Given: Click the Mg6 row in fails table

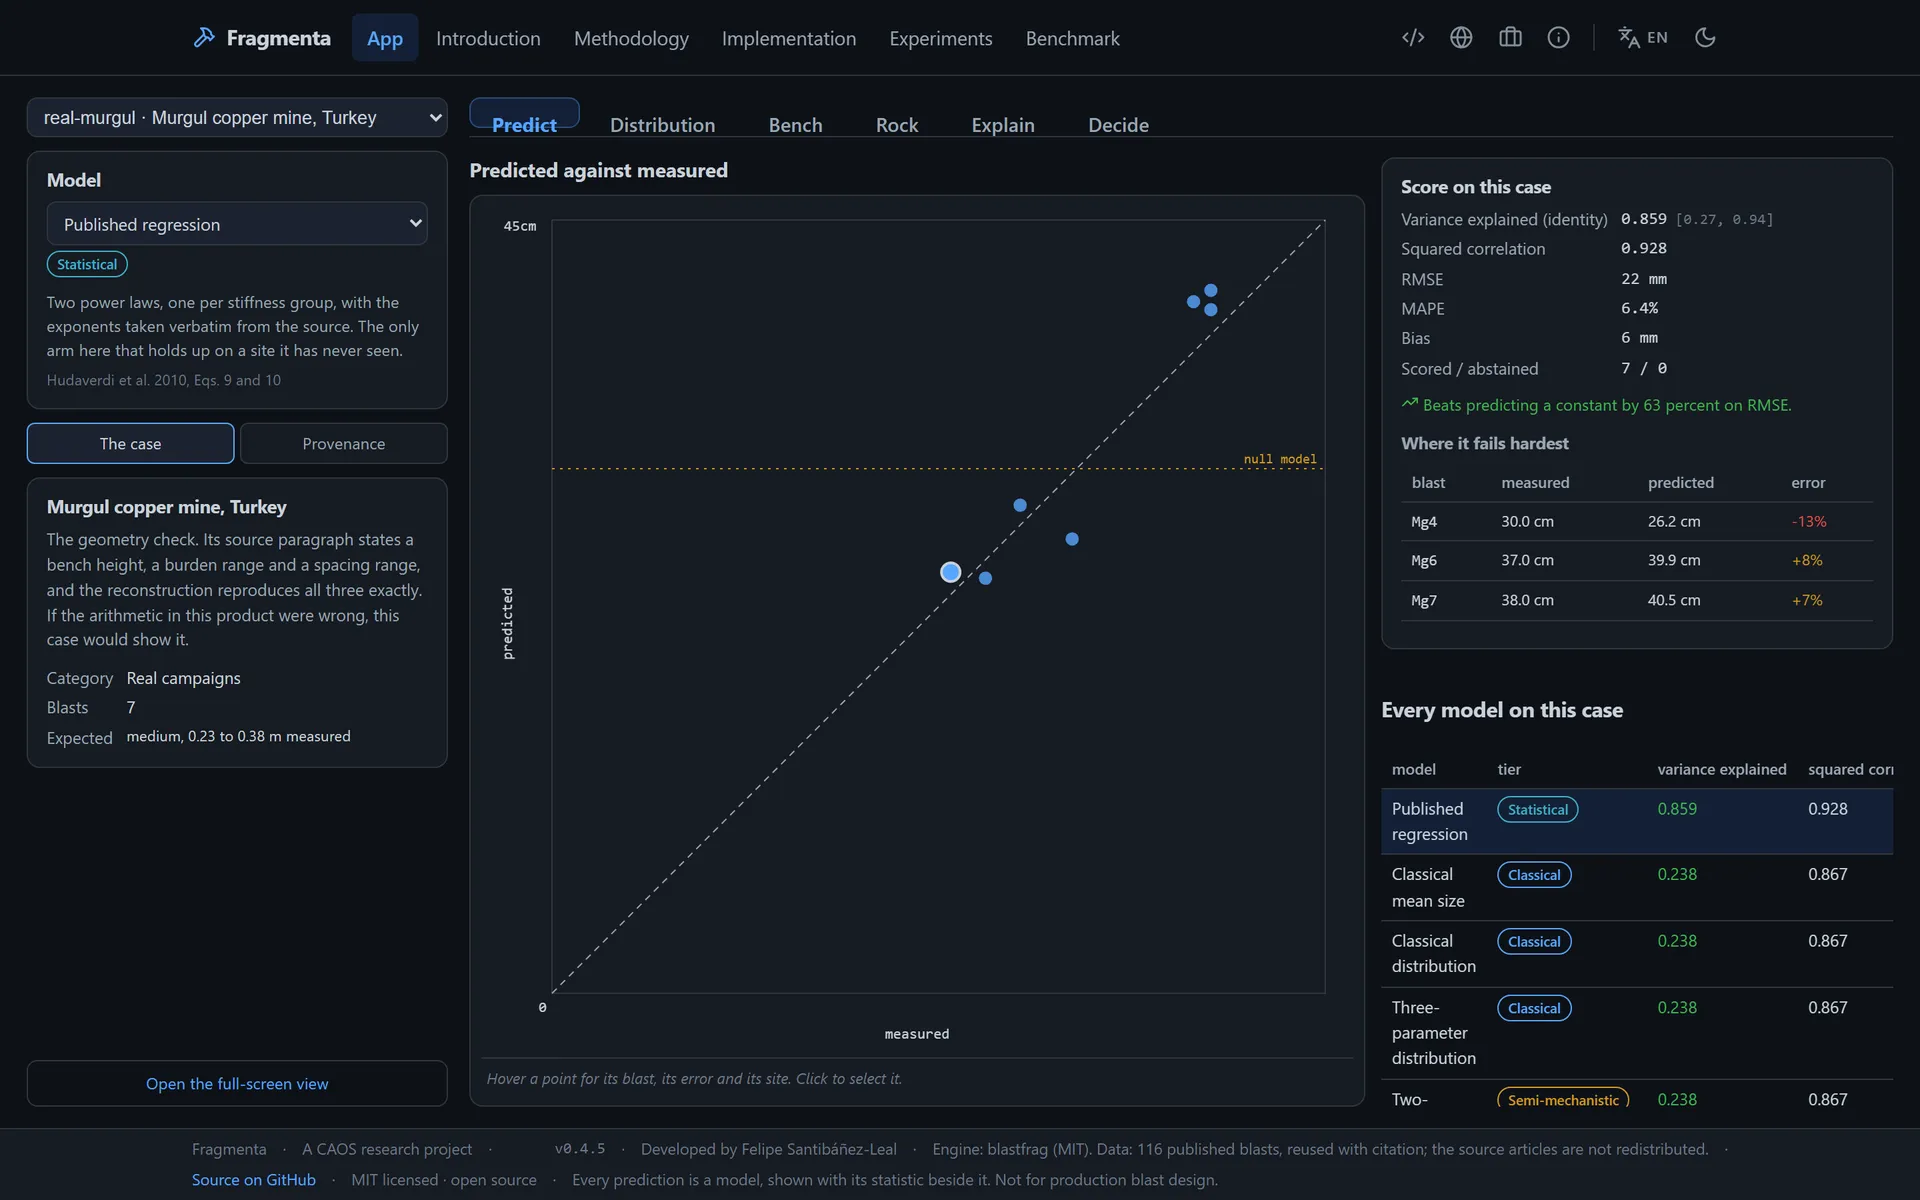Looking at the screenshot, I should (1637, 560).
